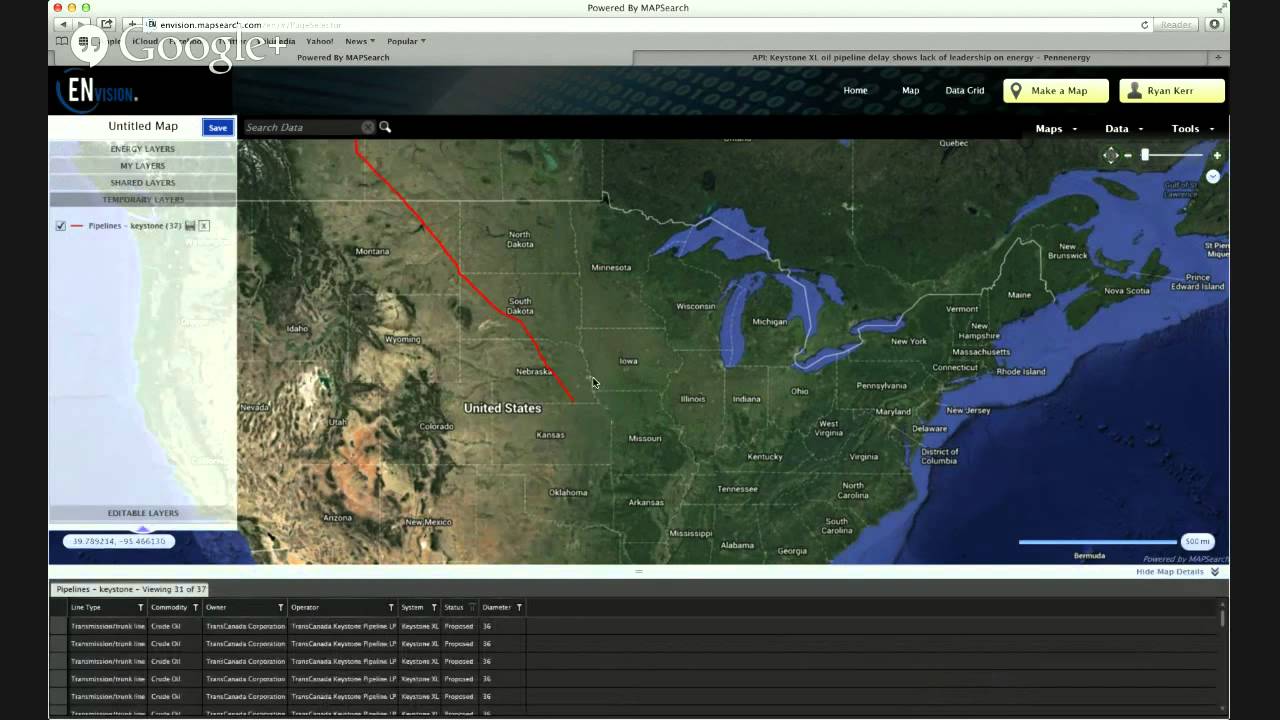1280x720 pixels.
Task: Click the horizontal panel splitter handle below map
Action: 639,571
